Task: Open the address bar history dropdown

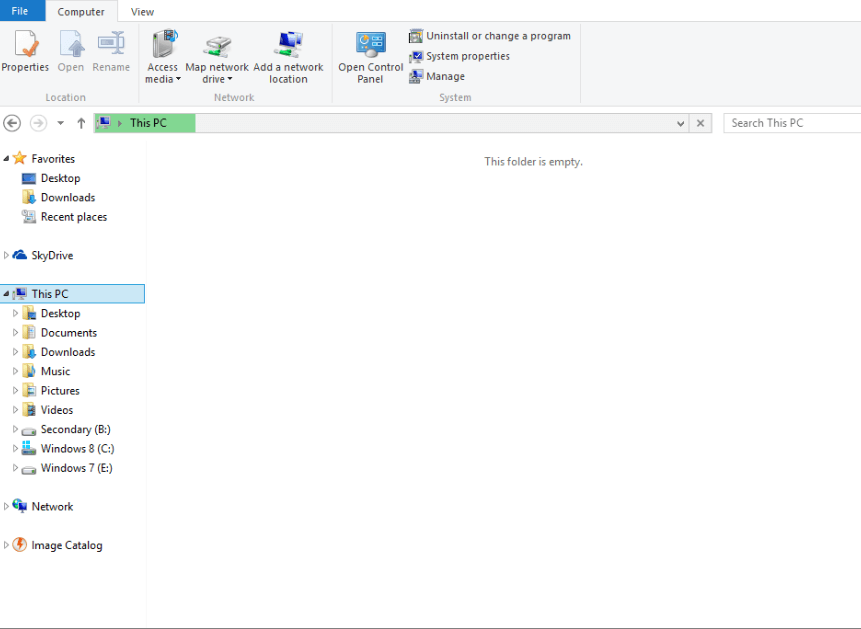Action: click(x=680, y=123)
